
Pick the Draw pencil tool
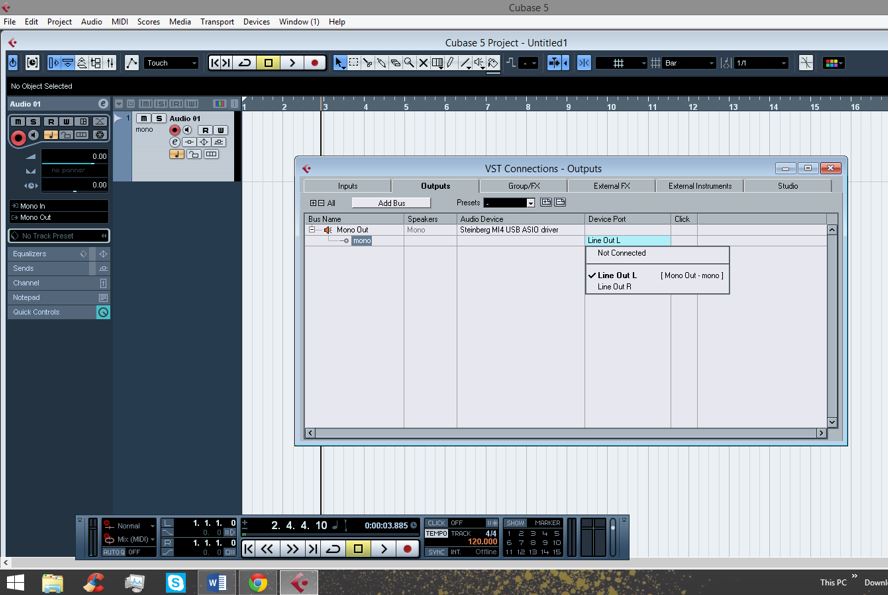coord(451,63)
